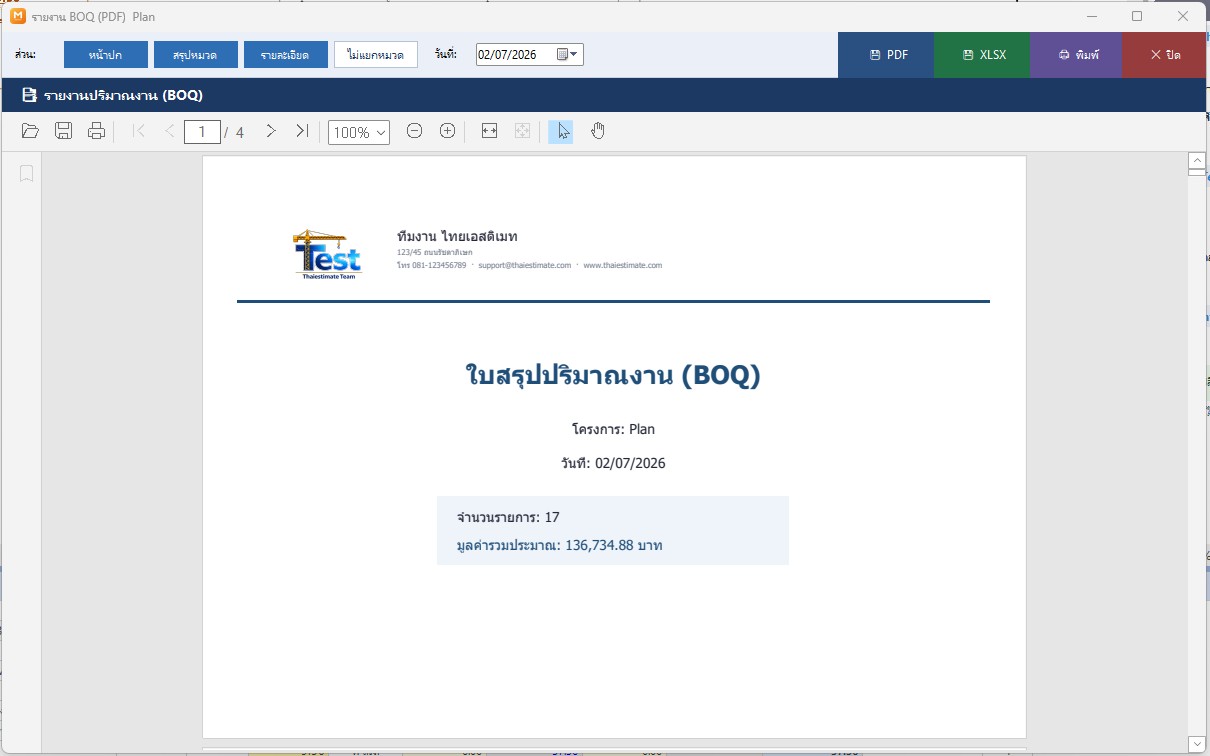Minimize the report window
1210x756 pixels.
[1091, 16]
